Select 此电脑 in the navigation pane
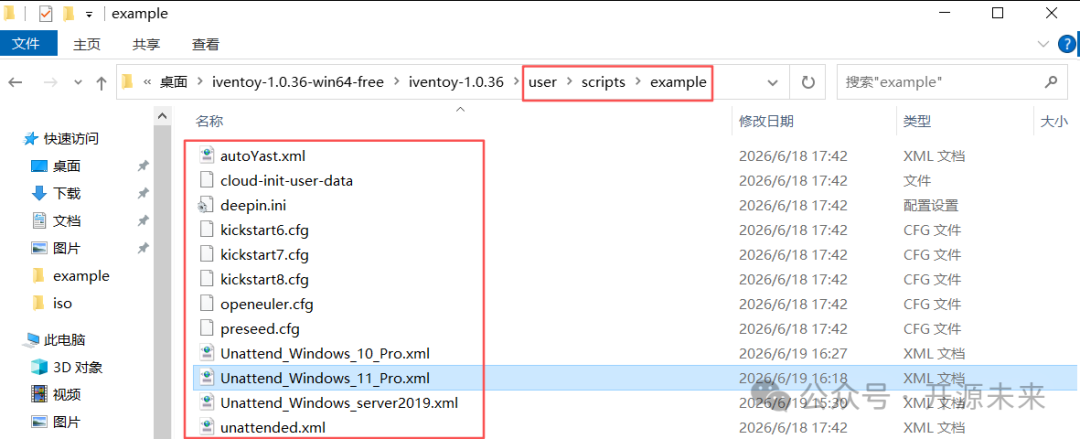1080x439 pixels. coord(64,340)
